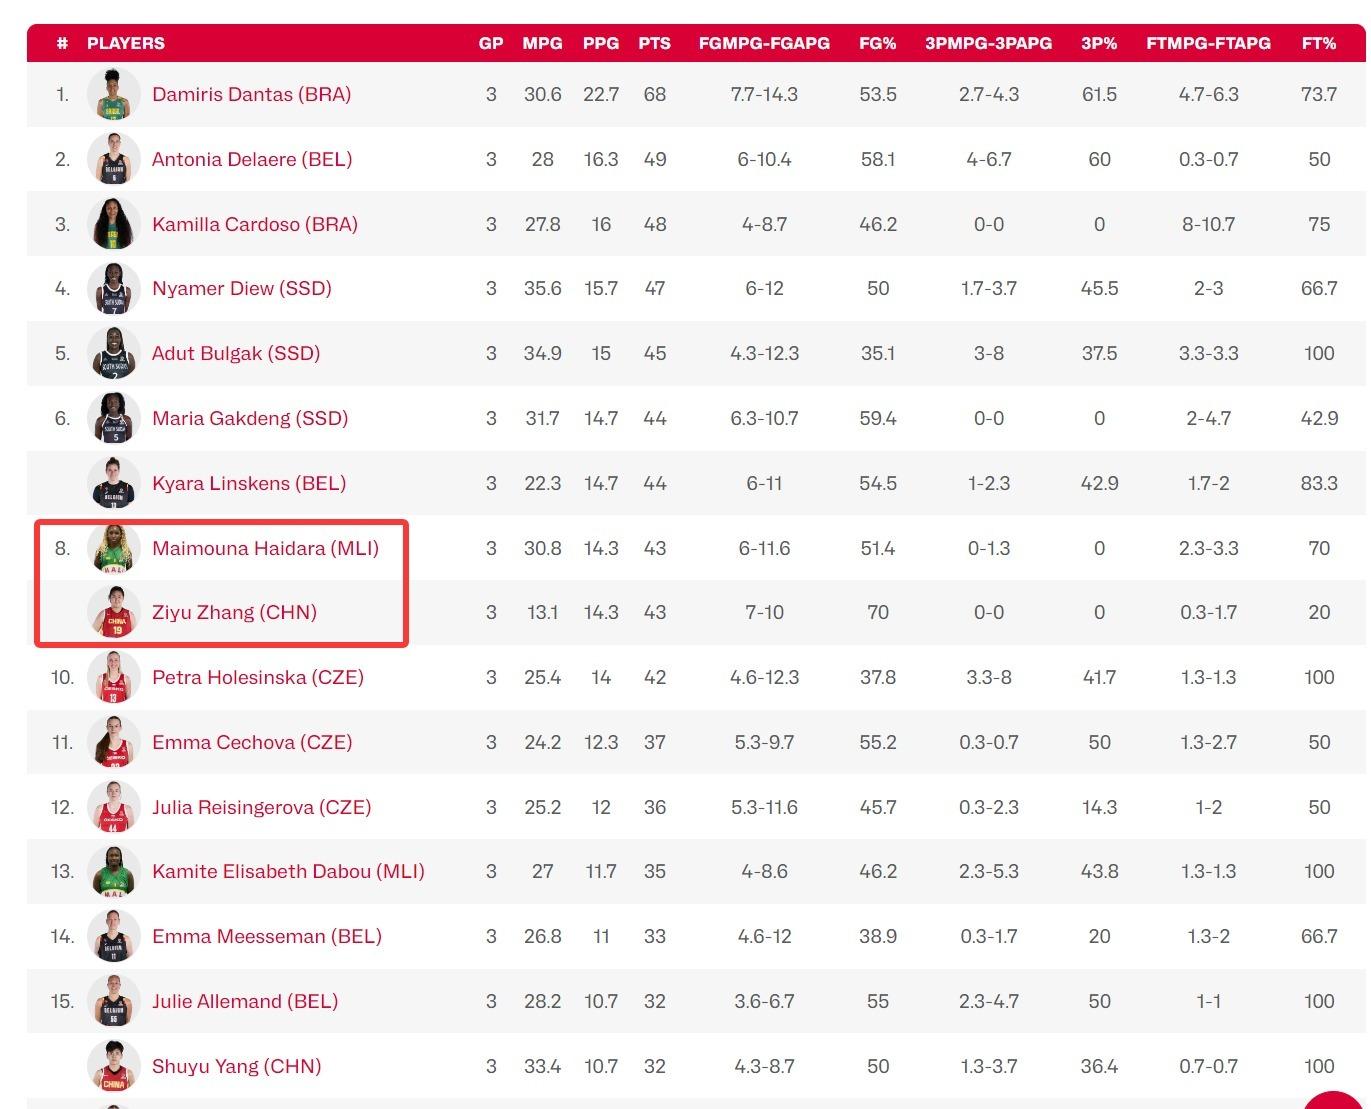Image resolution: width=1371 pixels, height=1109 pixels.
Task: Open Ziyu Zhang's avatar image
Action: (x=113, y=613)
